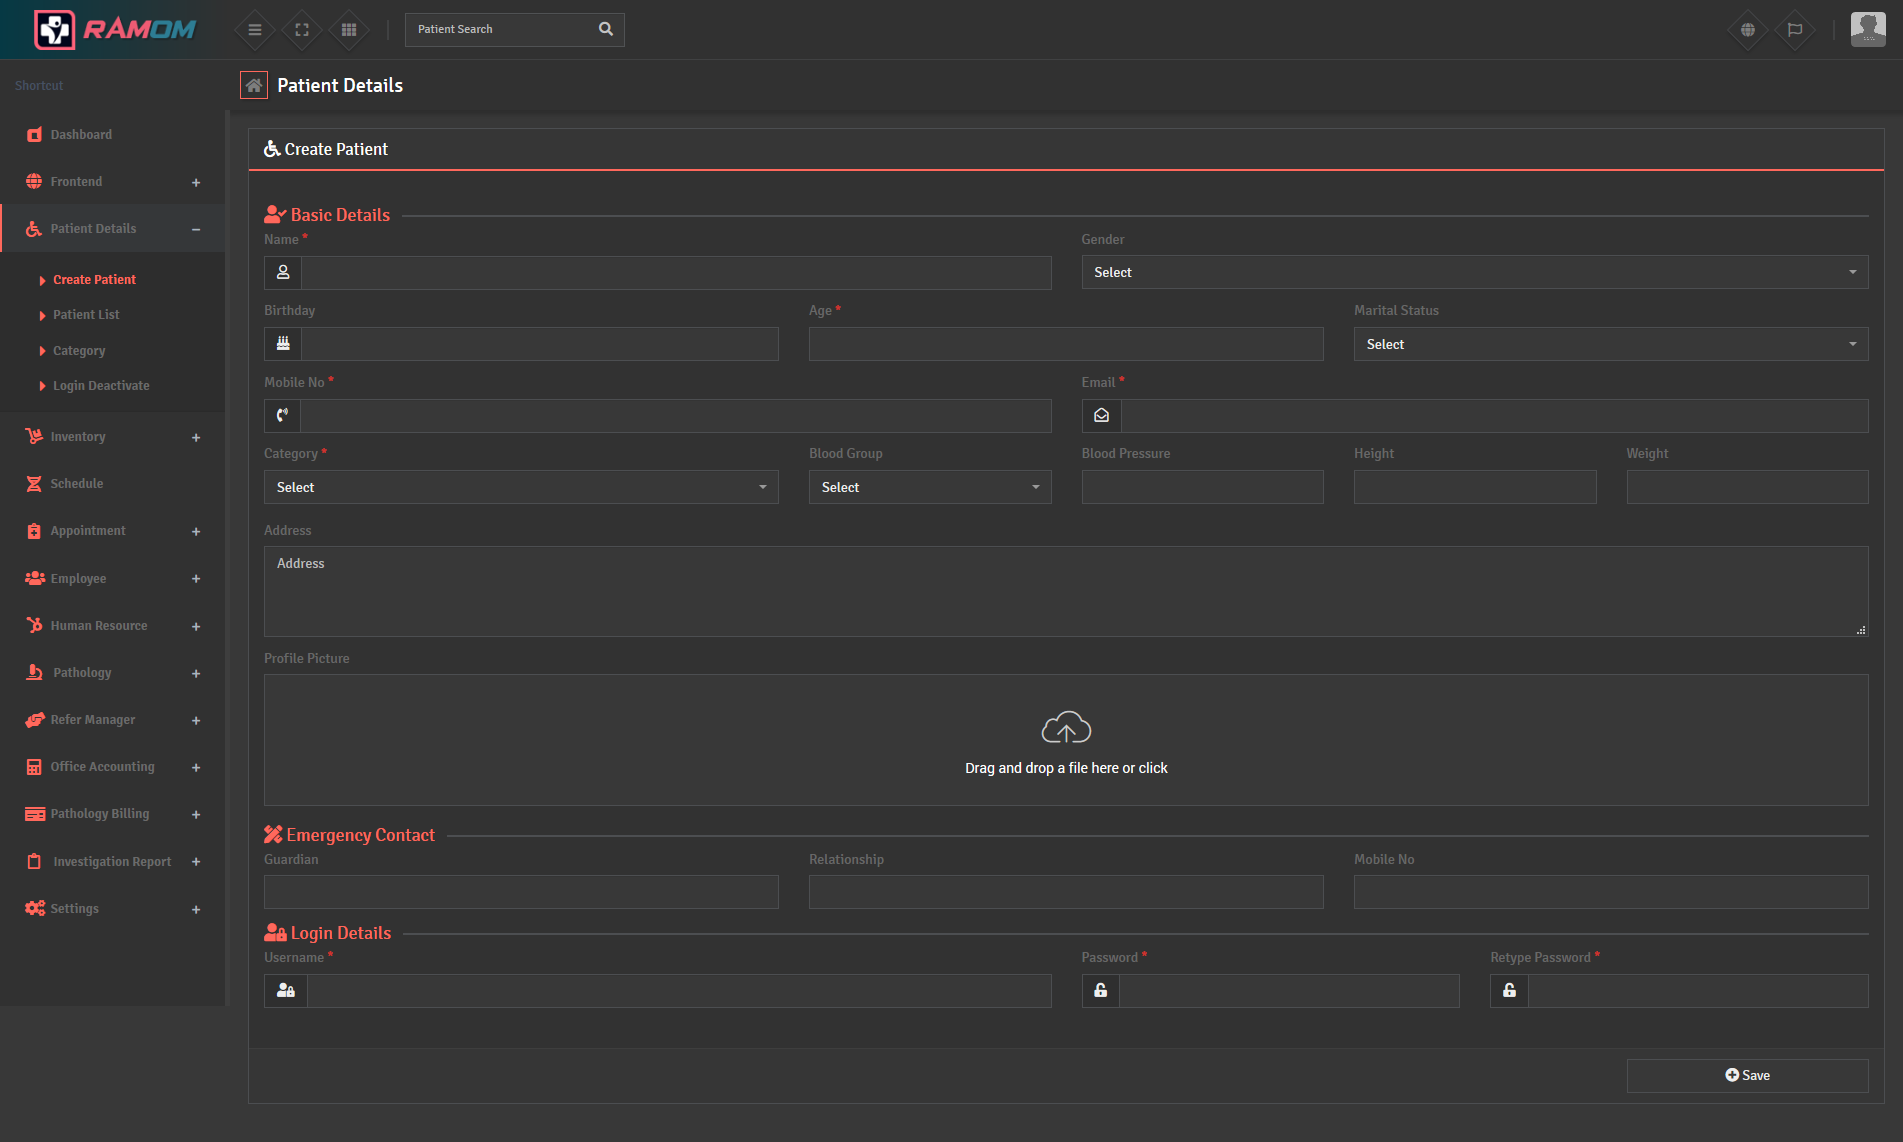
Task: Click the fullscreen expand icon in top bar
Action: click(x=301, y=29)
